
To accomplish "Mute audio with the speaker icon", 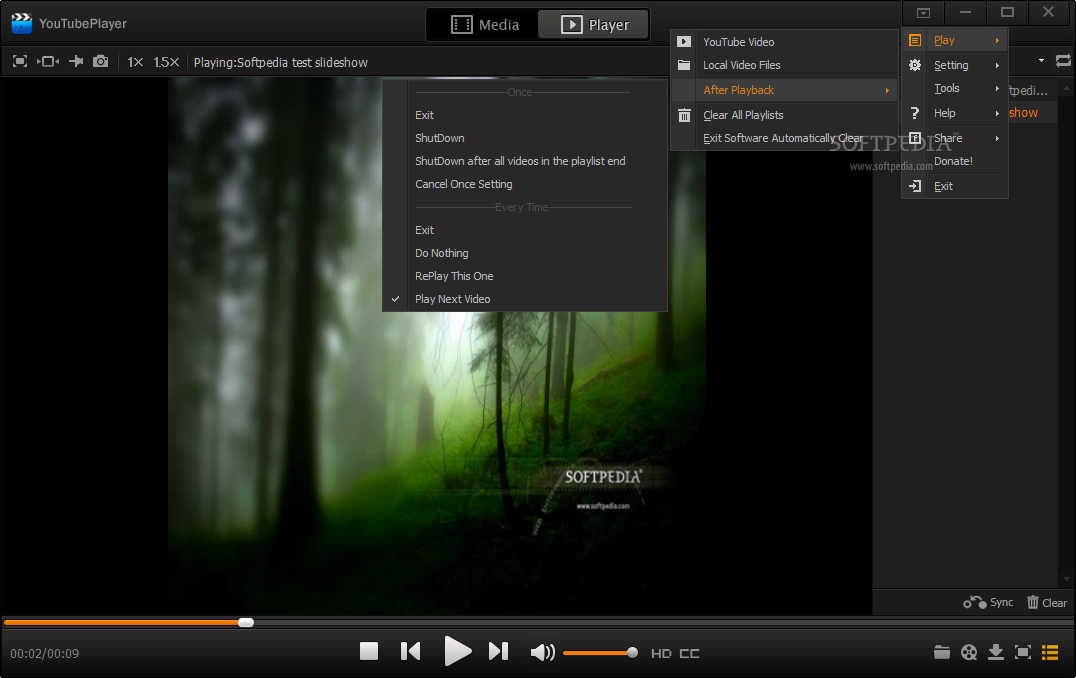I will pos(542,652).
